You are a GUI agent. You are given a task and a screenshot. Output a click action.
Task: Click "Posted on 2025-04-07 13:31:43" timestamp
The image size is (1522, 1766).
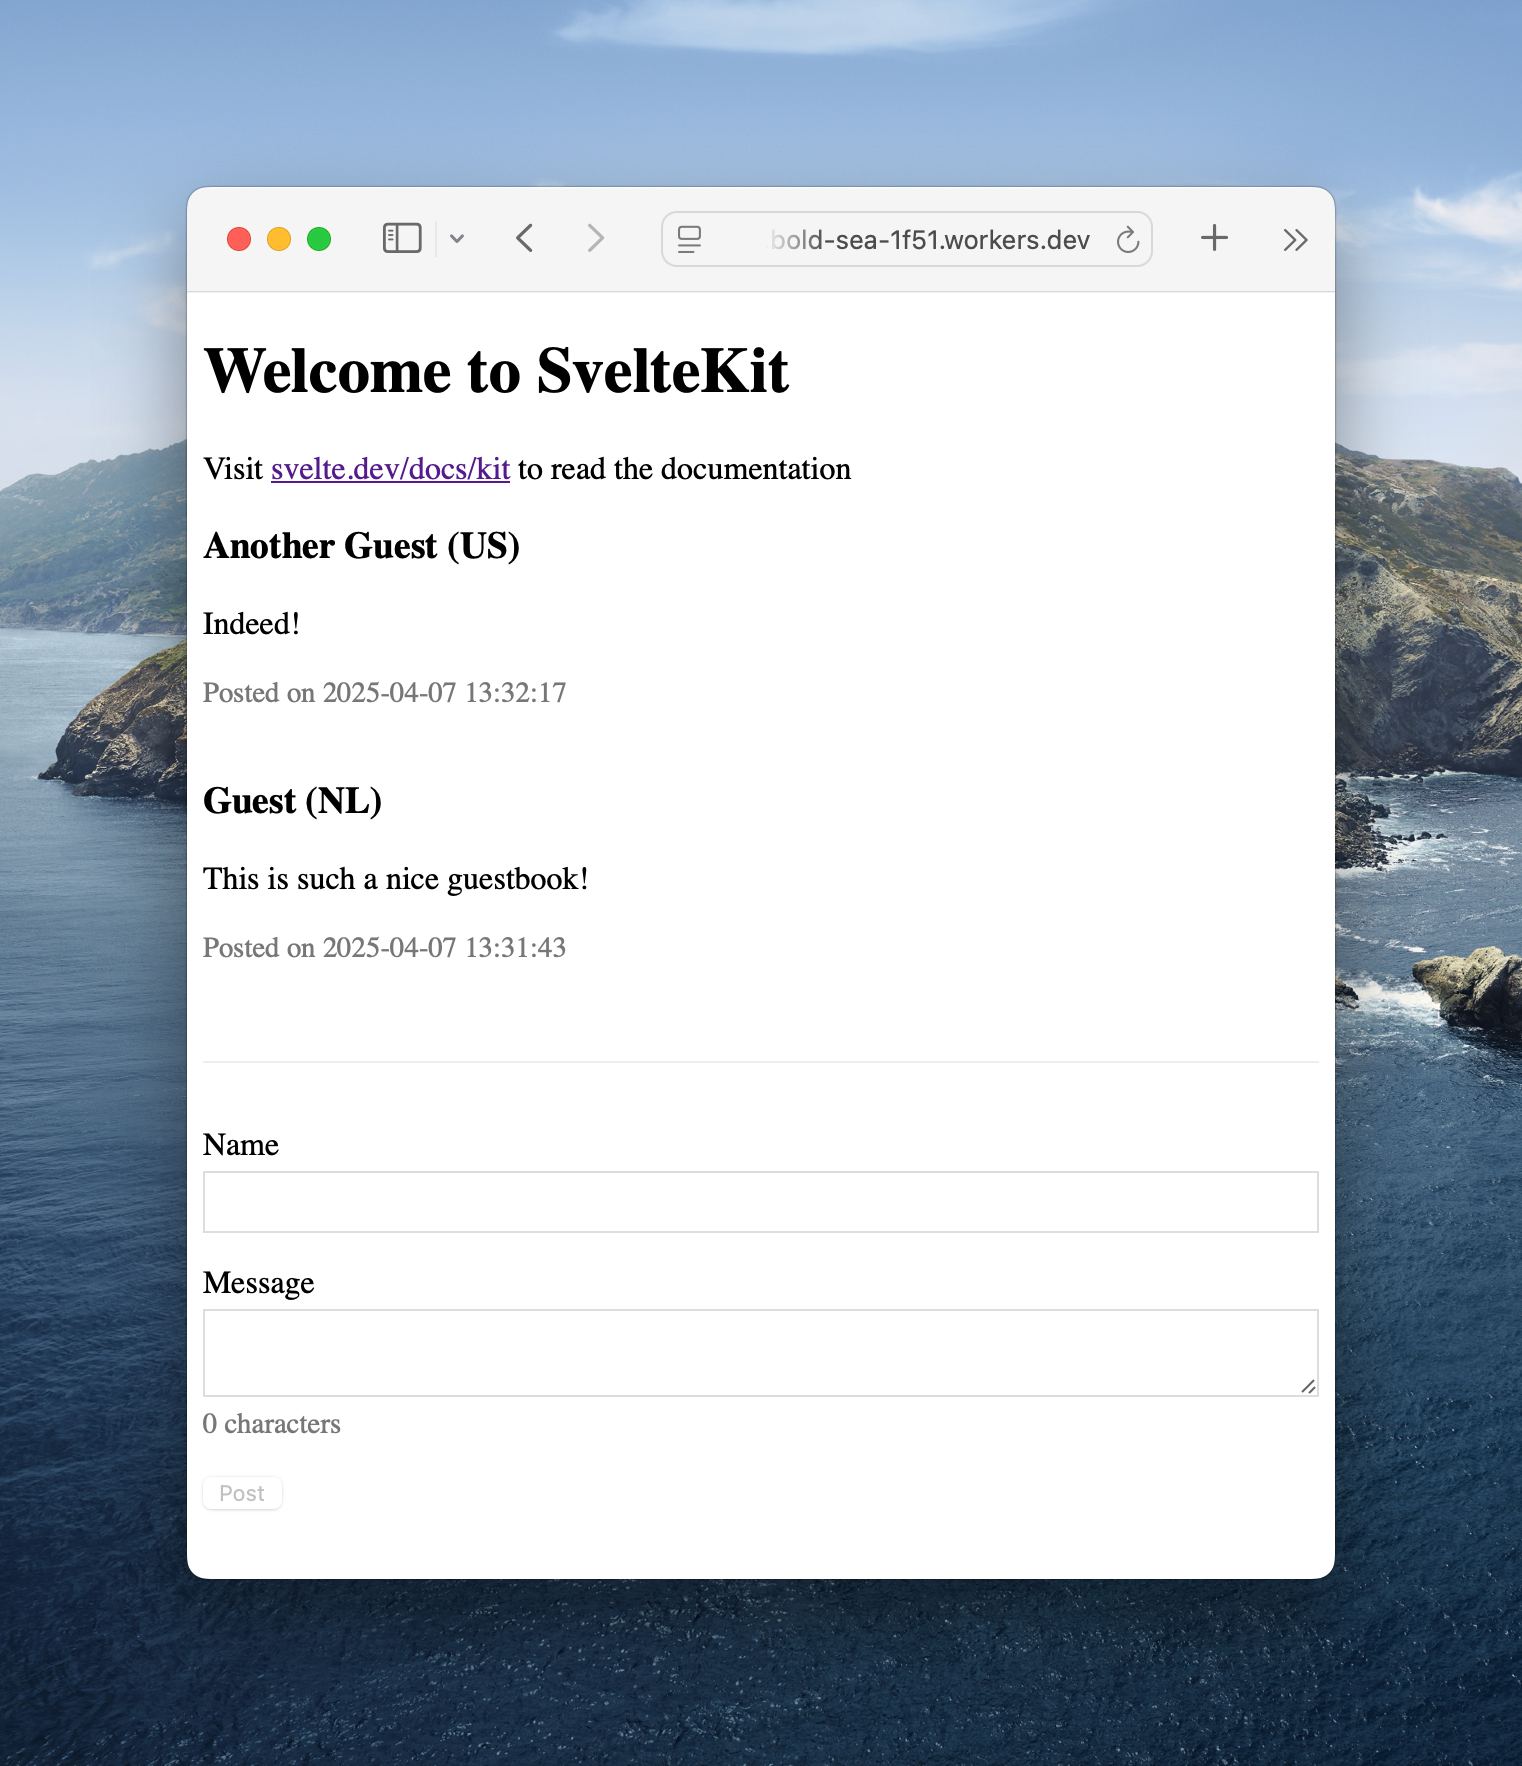pyautogui.click(x=384, y=948)
